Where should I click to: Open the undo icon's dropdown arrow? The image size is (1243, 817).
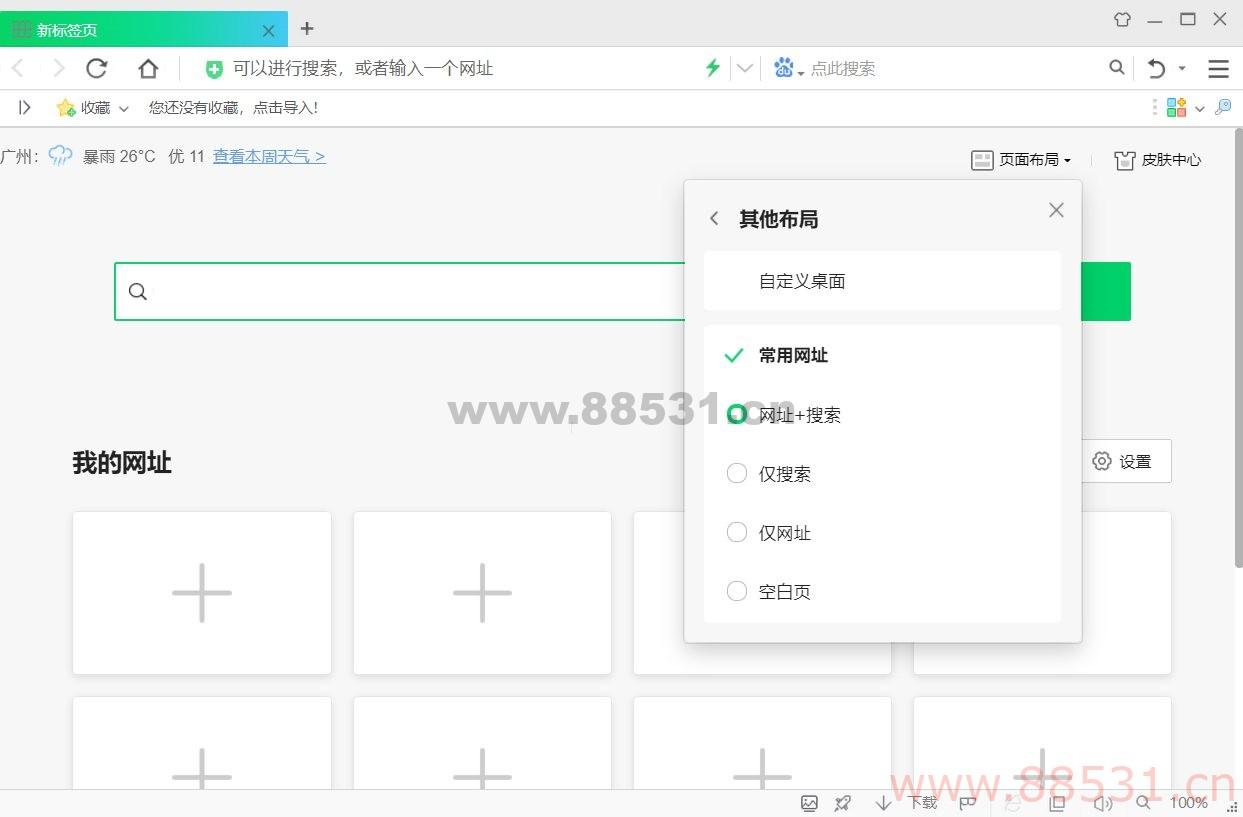tap(1182, 68)
